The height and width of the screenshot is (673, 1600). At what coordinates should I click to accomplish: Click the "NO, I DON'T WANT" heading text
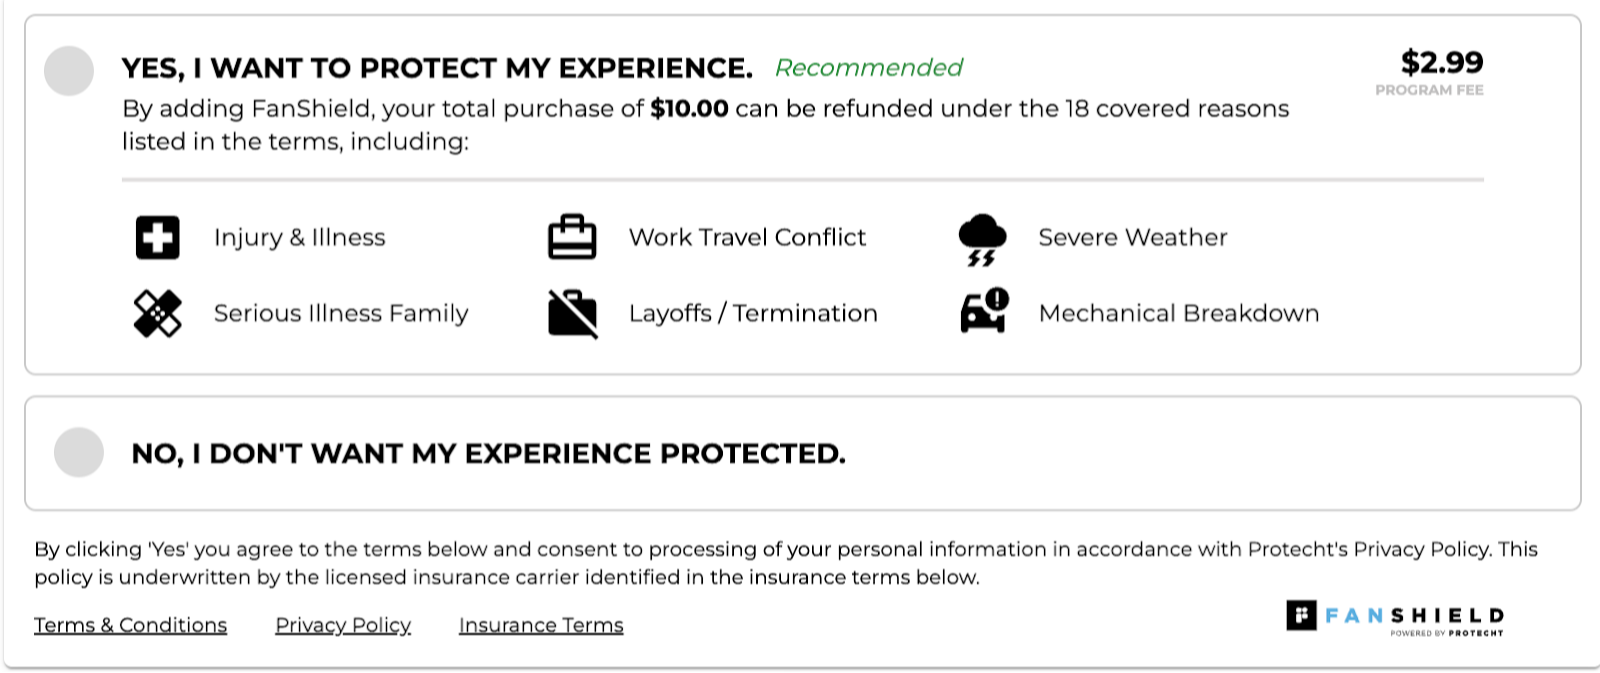488,454
